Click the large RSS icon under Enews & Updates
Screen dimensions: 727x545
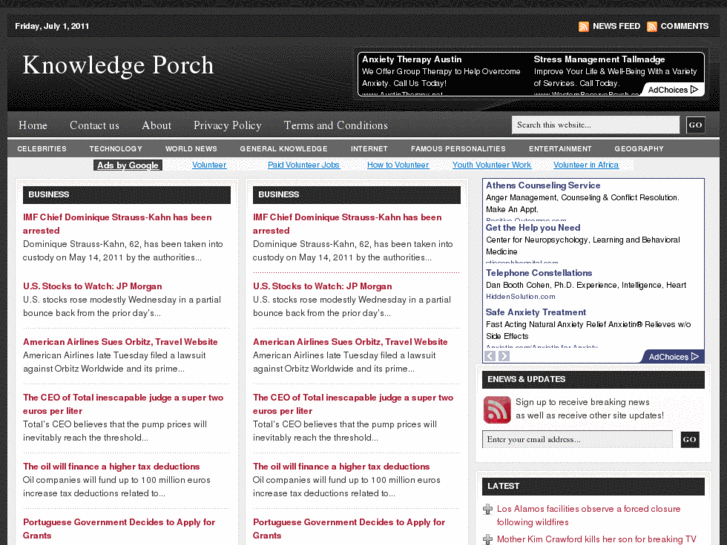[497, 409]
